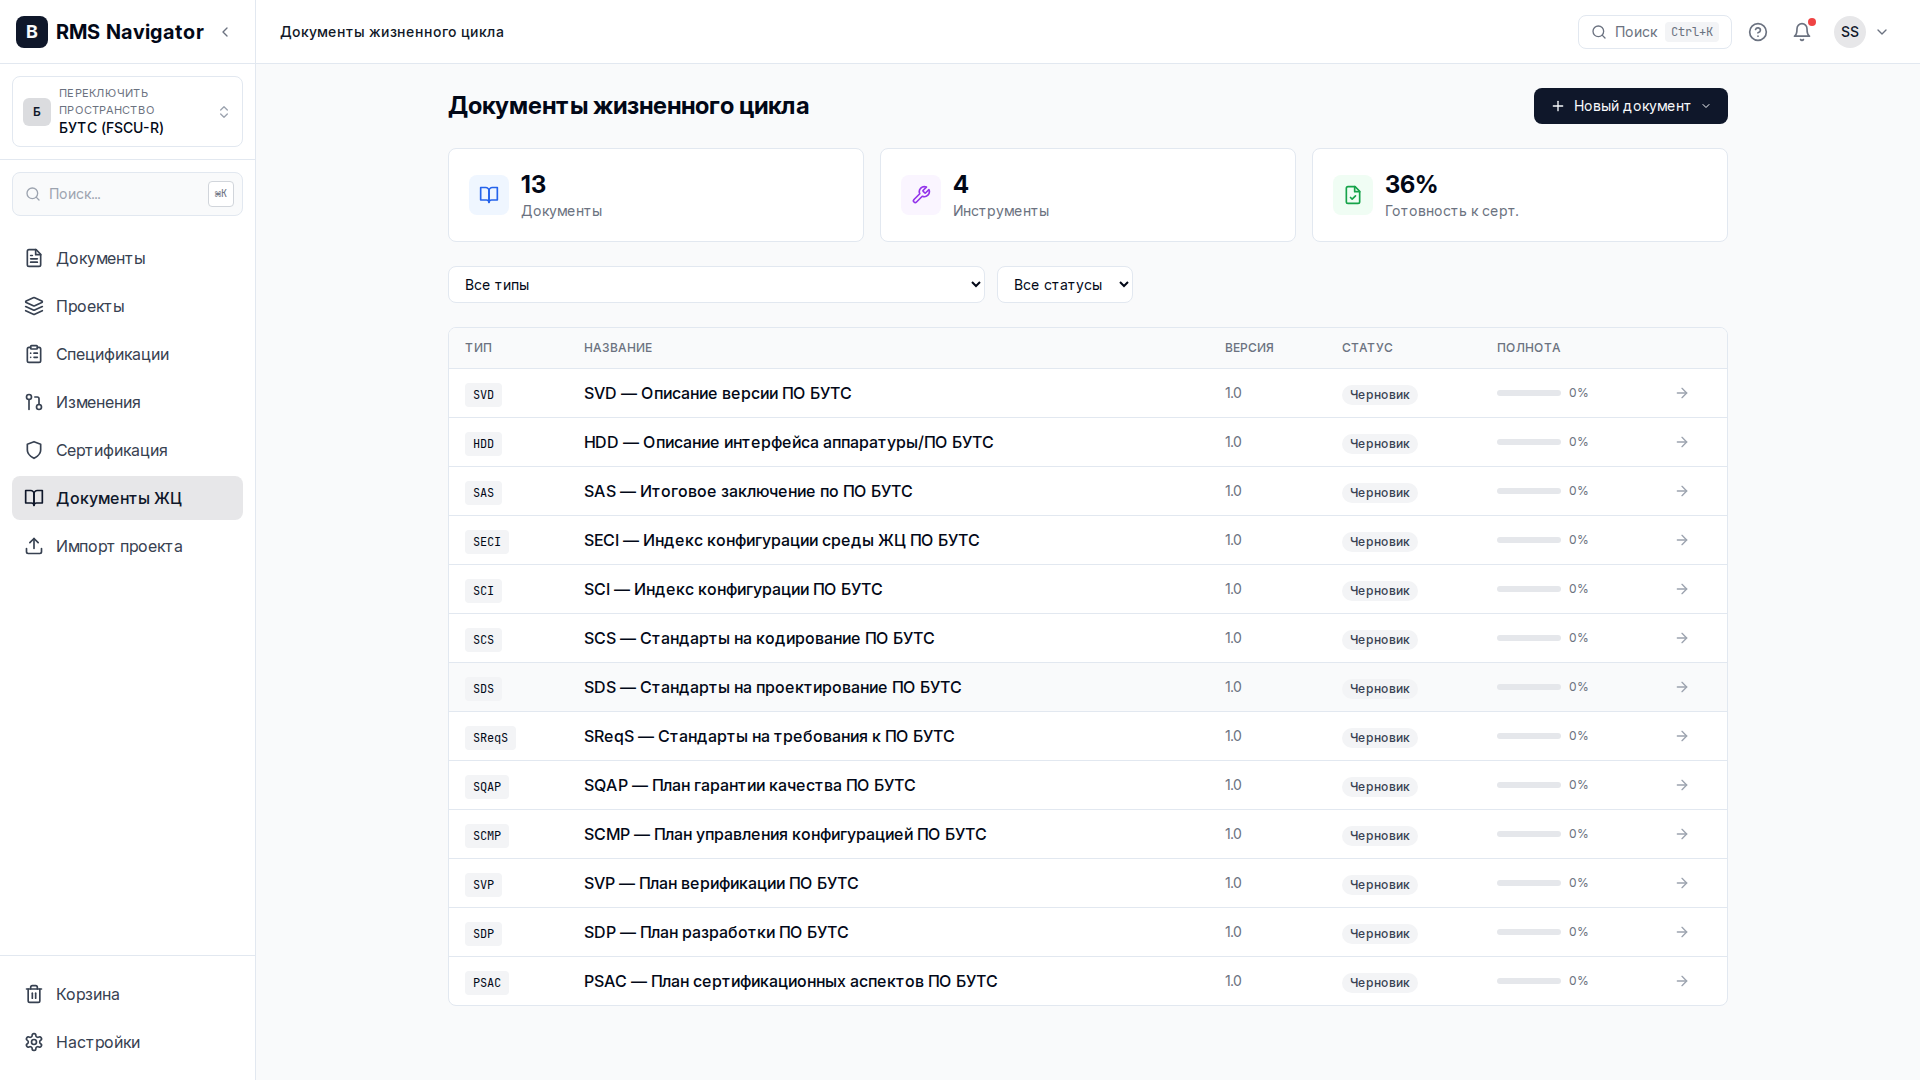
Task: Open HDD row arrow icon
Action: pos(1682,442)
